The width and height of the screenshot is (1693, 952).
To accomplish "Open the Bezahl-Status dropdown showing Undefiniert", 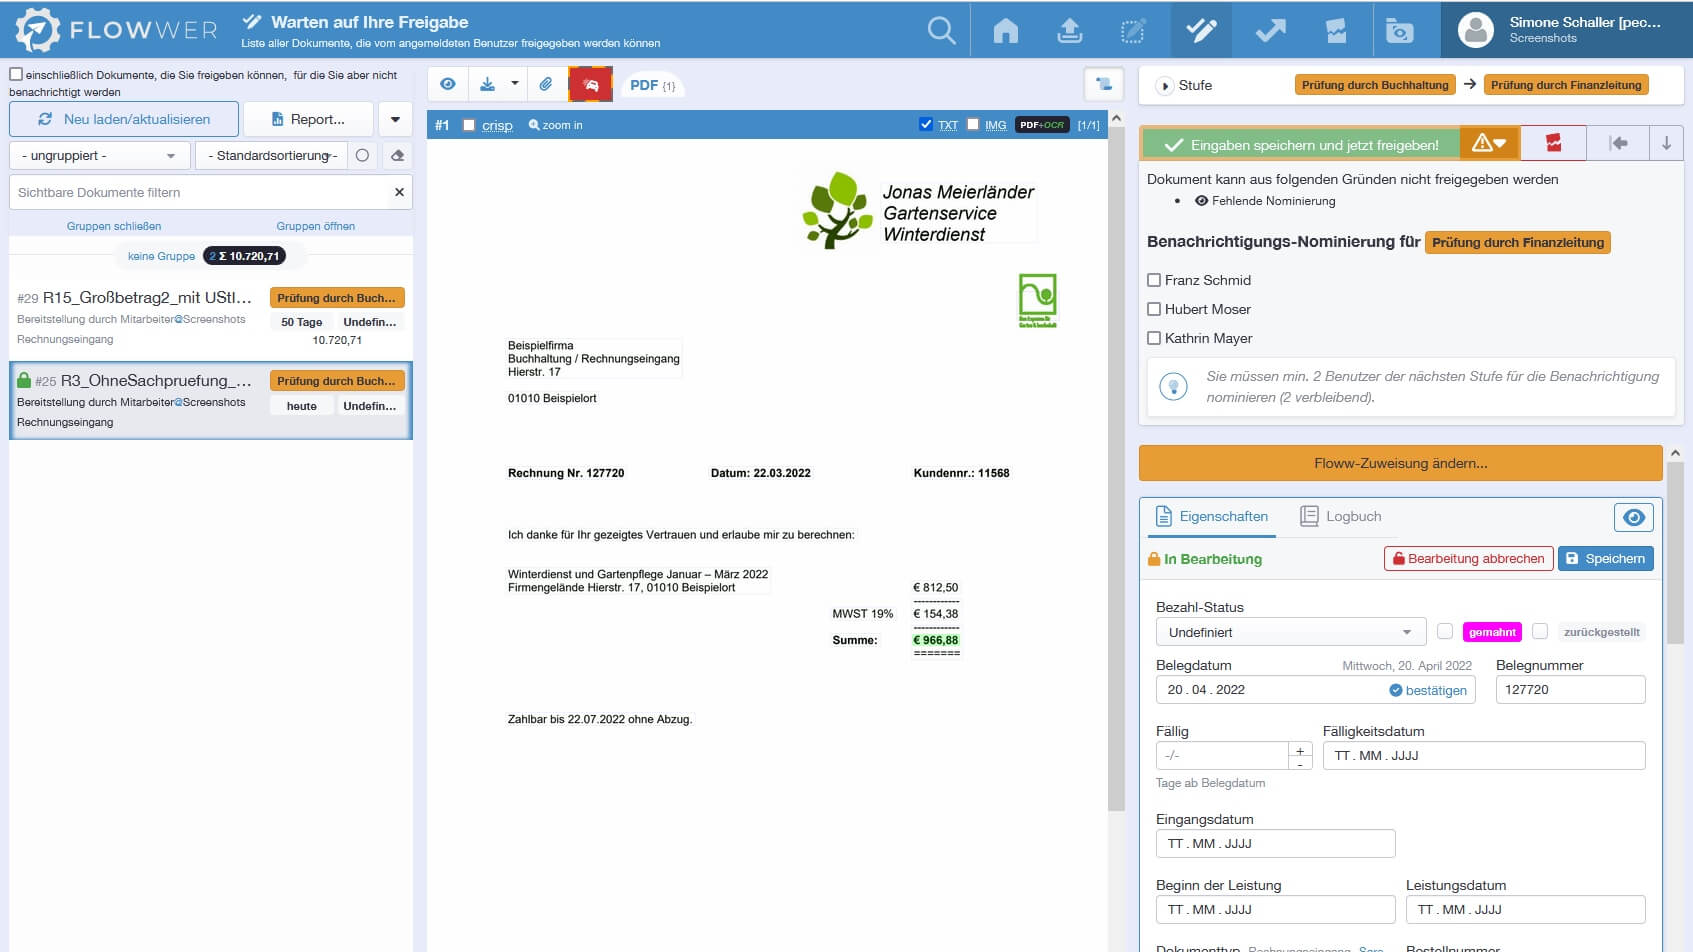I will coord(1289,631).
